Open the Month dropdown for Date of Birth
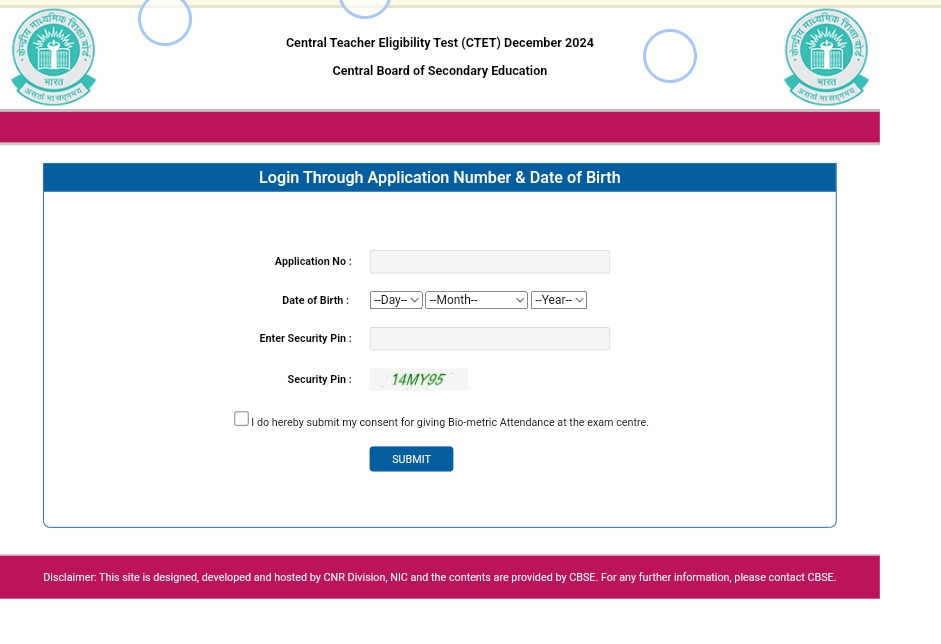The height and width of the screenshot is (644, 941). (x=477, y=300)
